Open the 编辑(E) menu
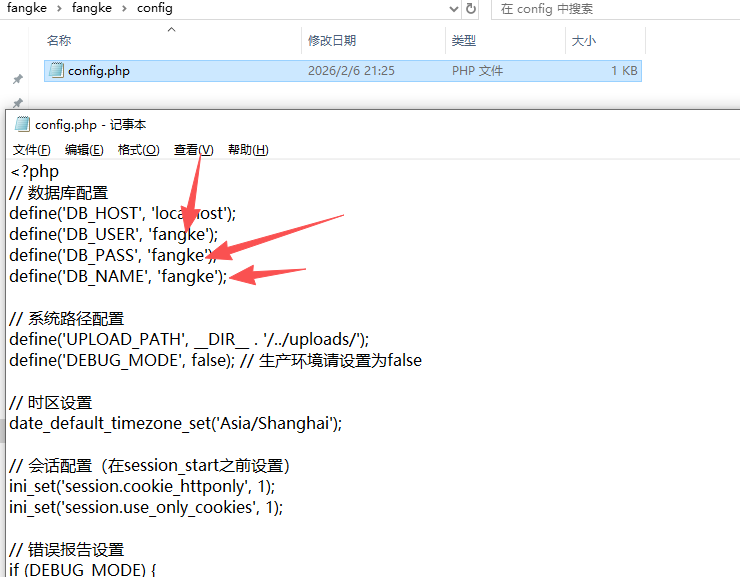Image resolution: width=740 pixels, height=577 pixels. click(84, 150)
